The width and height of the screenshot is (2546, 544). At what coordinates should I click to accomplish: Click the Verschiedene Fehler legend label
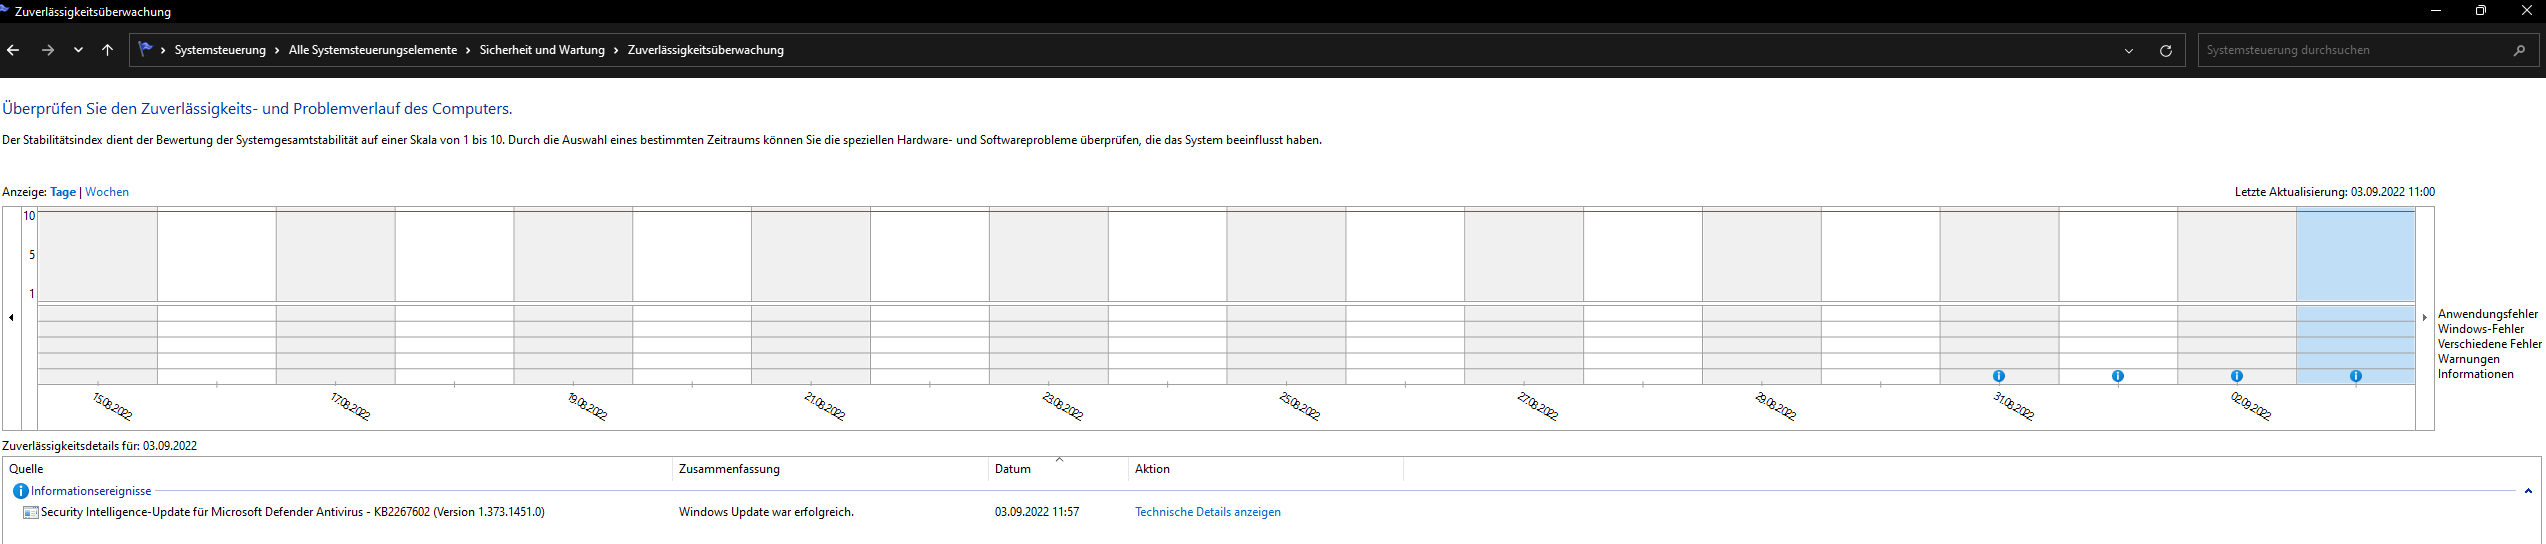[x=2490, y=344]
